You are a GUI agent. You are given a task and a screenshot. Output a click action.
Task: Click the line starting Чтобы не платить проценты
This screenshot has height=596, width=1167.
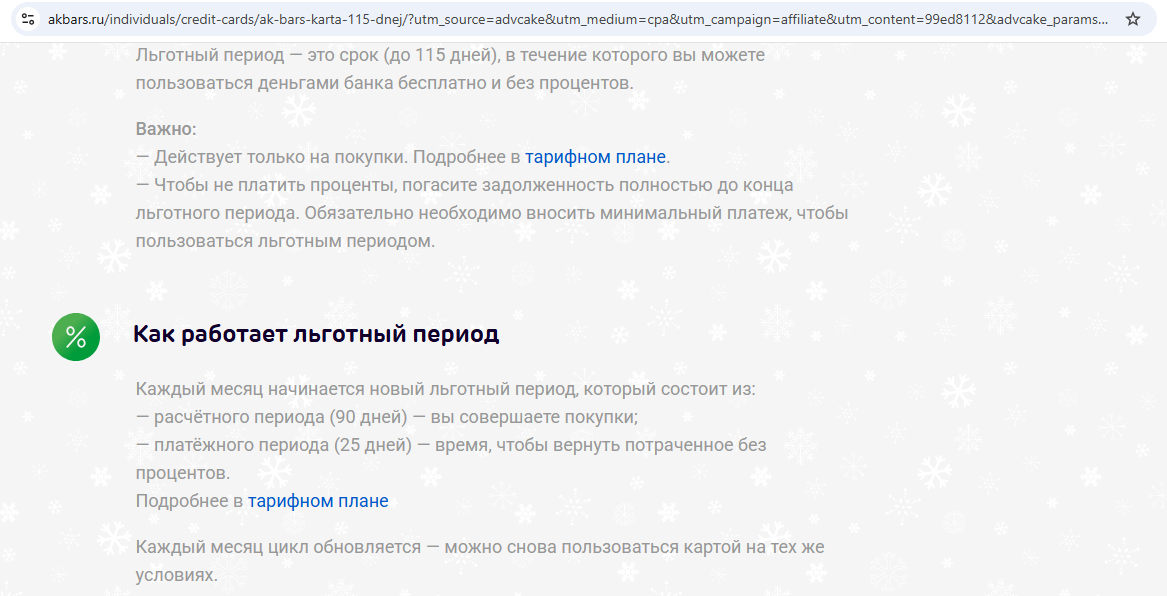pyautogui.click(x=470, y=185)
